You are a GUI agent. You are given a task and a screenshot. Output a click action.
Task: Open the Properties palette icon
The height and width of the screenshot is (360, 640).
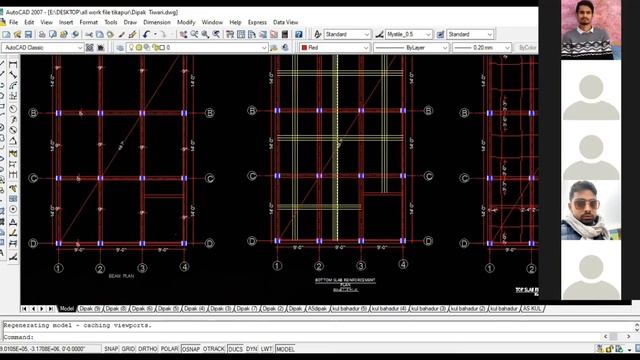tap(230, 34)
